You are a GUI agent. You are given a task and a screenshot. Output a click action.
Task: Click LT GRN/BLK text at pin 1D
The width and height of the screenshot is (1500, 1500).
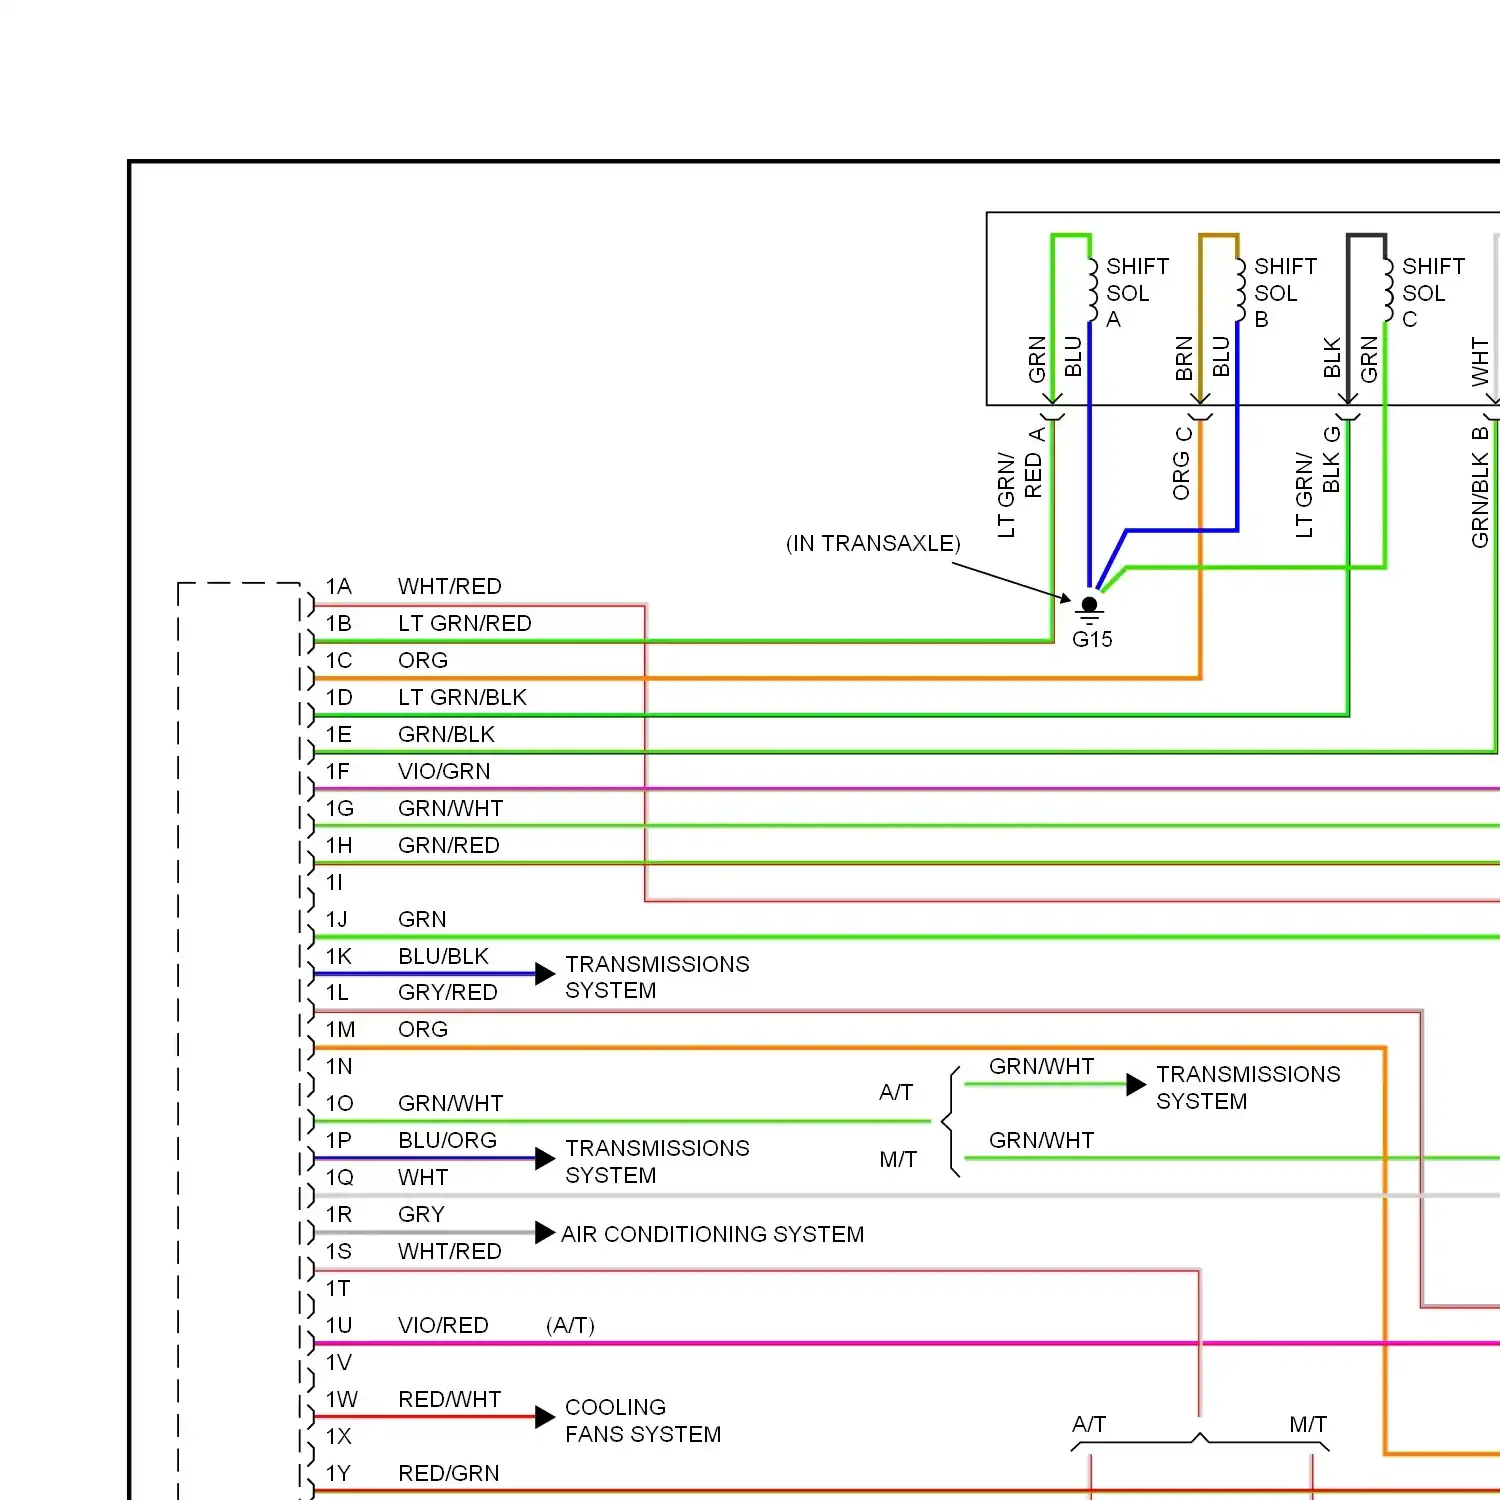tap(462, 698)
